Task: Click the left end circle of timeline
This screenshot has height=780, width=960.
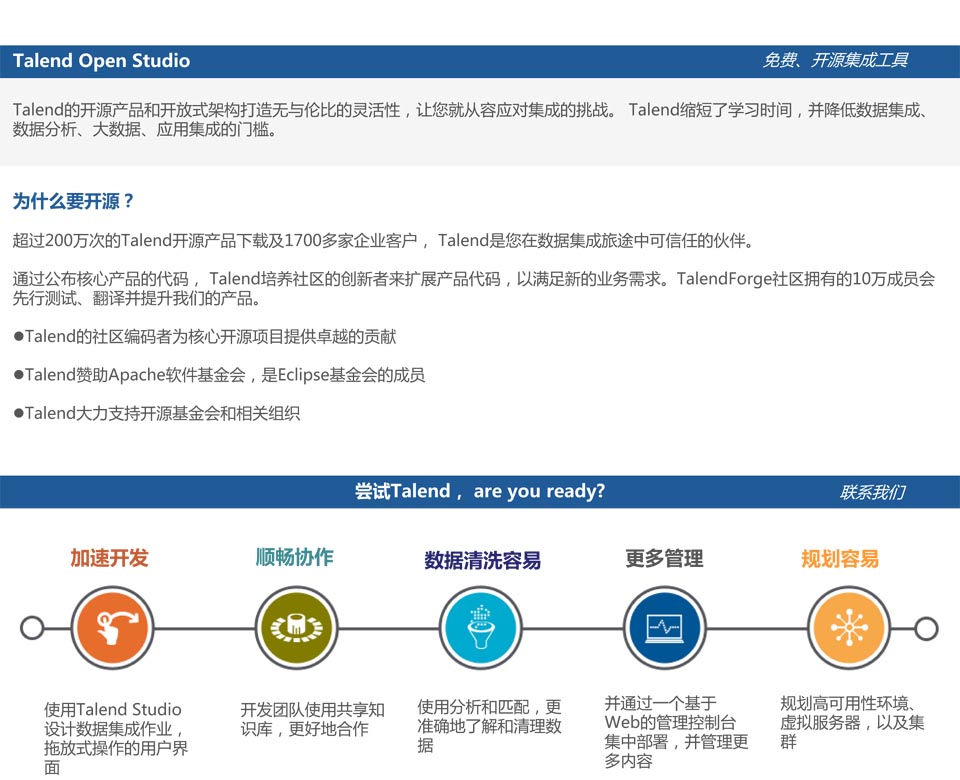Action: click(x=32, y=628)
